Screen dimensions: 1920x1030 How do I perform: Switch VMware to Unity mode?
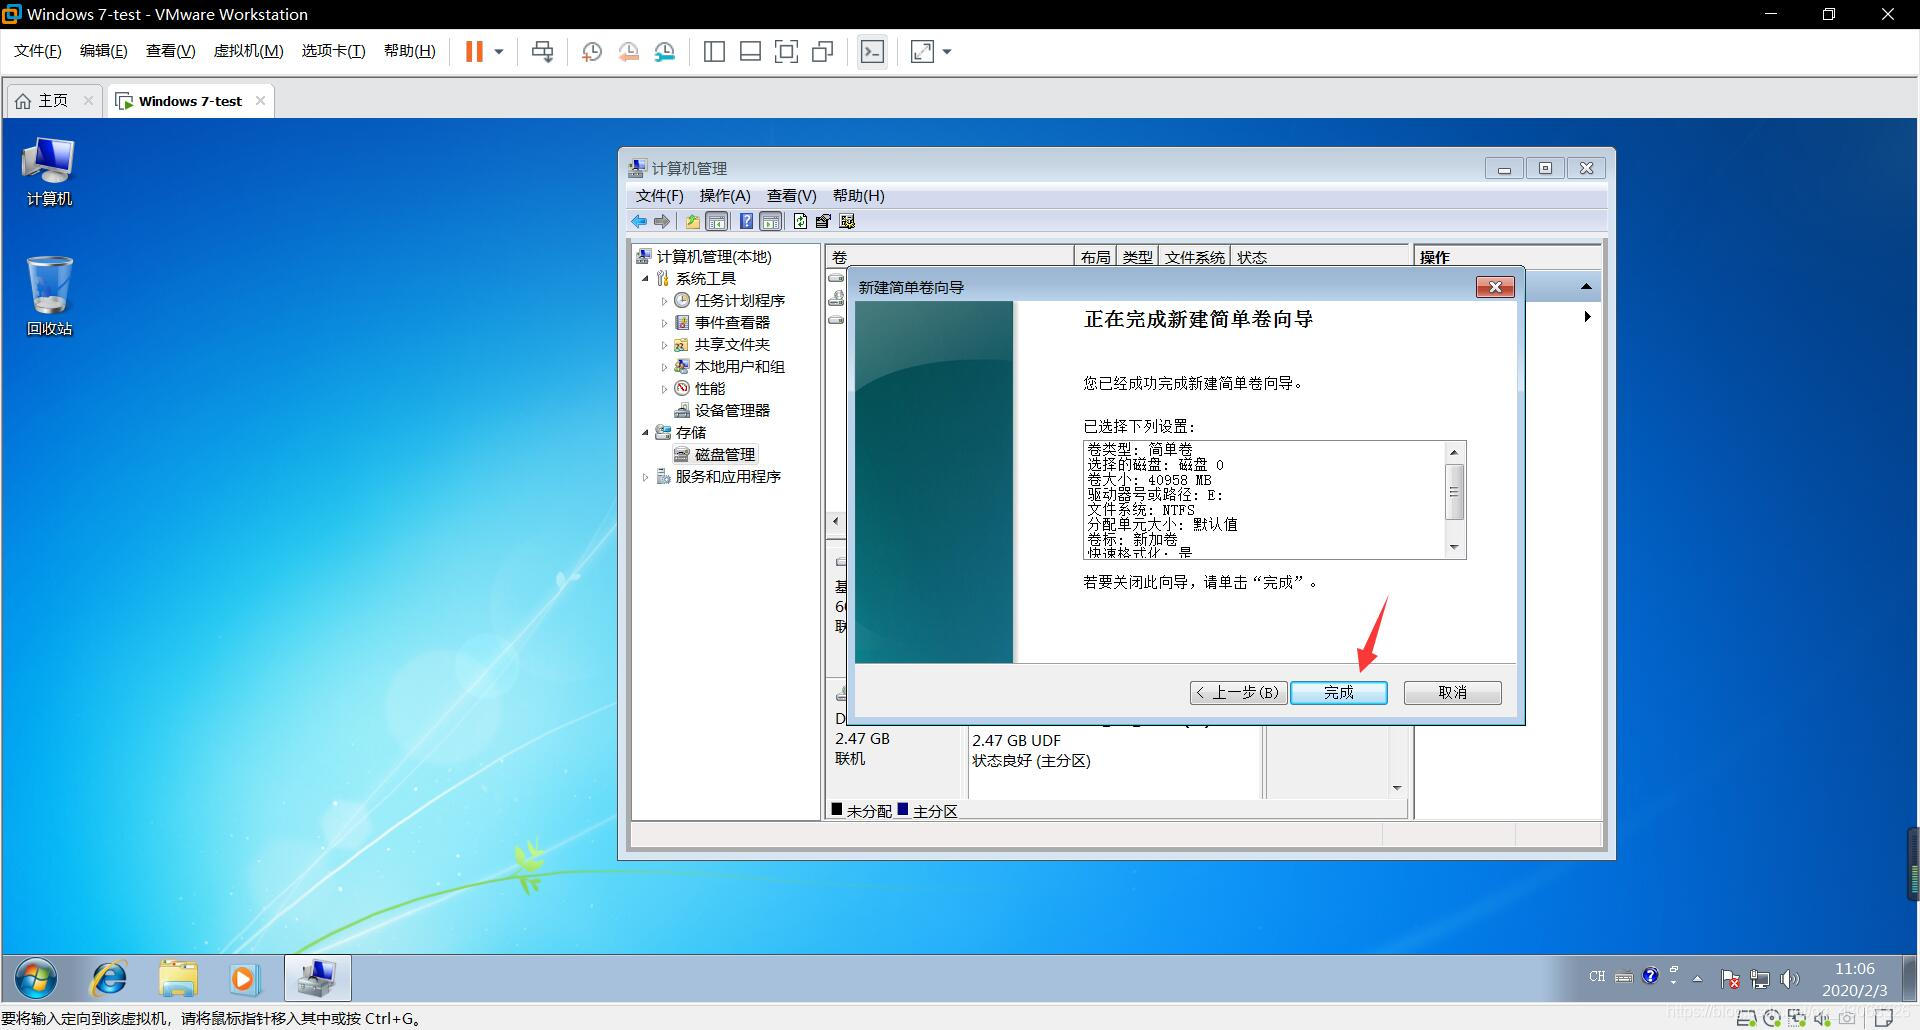click(x=823, y=51)
